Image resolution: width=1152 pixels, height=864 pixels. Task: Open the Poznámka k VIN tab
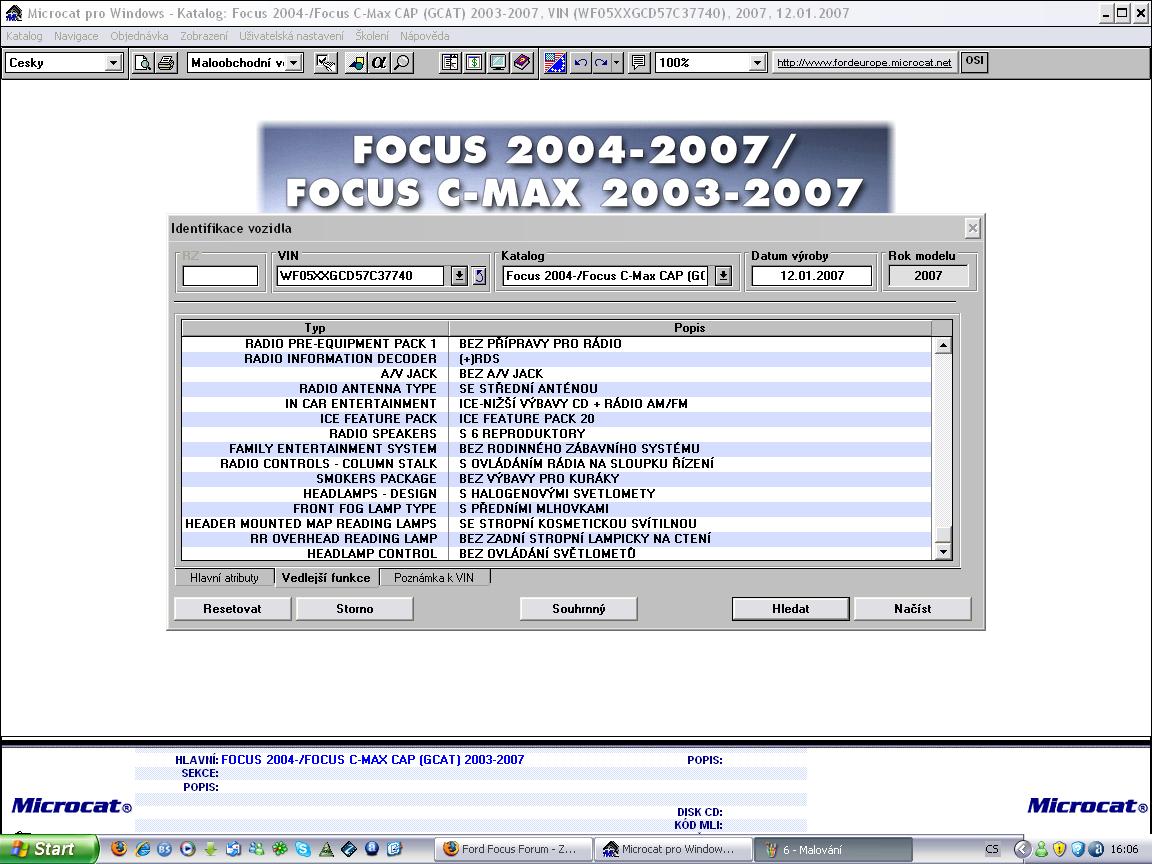click(x=433, y=578)
